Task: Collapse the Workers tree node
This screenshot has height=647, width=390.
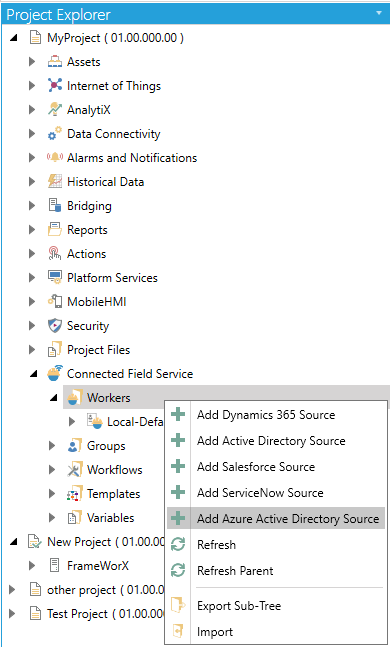Action: [x=53, y=398]
